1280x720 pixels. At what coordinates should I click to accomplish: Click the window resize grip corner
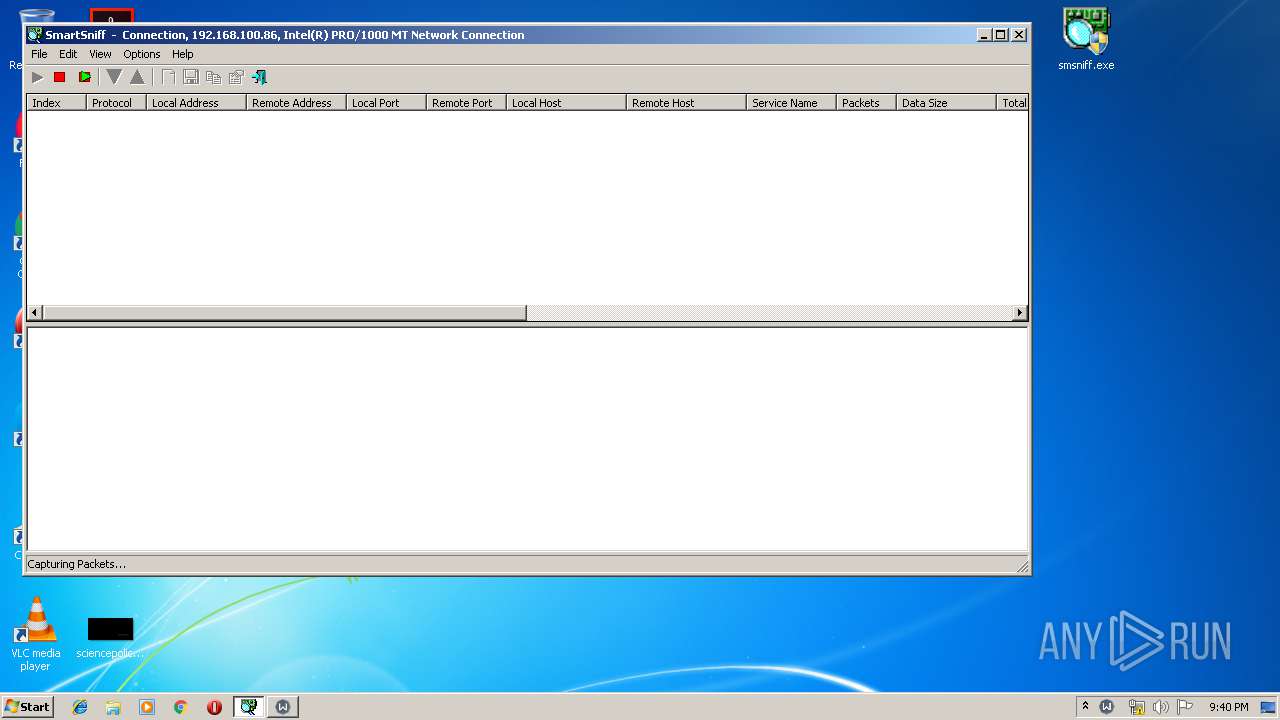pos(1022,566)
